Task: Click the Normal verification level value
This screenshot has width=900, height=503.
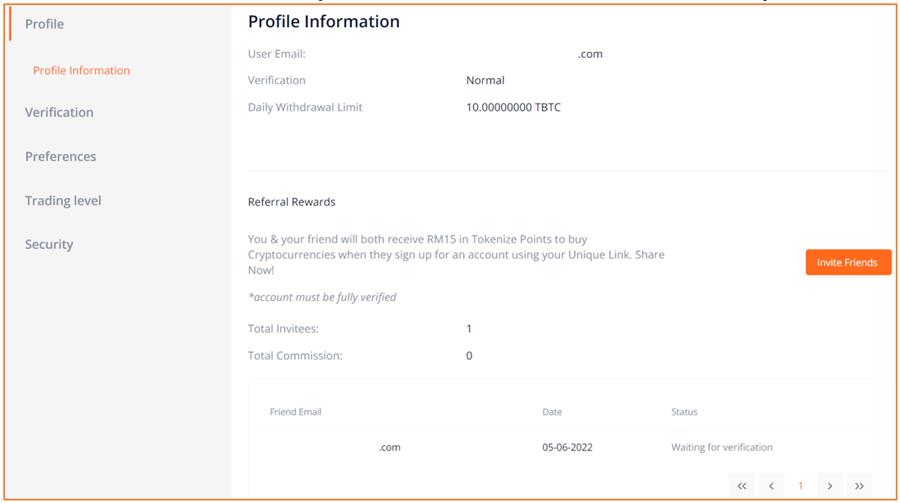Action: pos(485,80)
